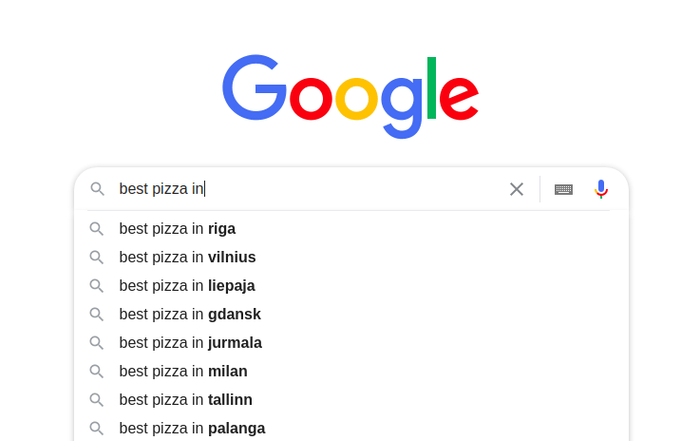This screenshot has height=441, width=700.
Task: Select suggestion best pizza in vilnius
Action: click(x=351, y=258)
